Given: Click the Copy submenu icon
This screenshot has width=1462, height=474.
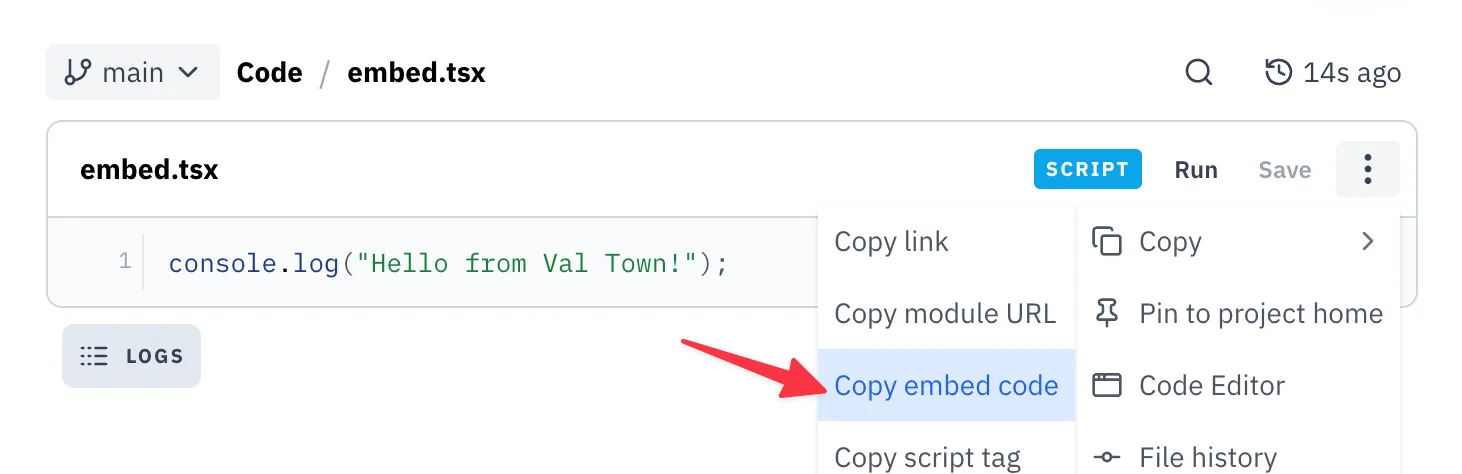Looking at the screenshot, I should click(x=1106, y=241).
